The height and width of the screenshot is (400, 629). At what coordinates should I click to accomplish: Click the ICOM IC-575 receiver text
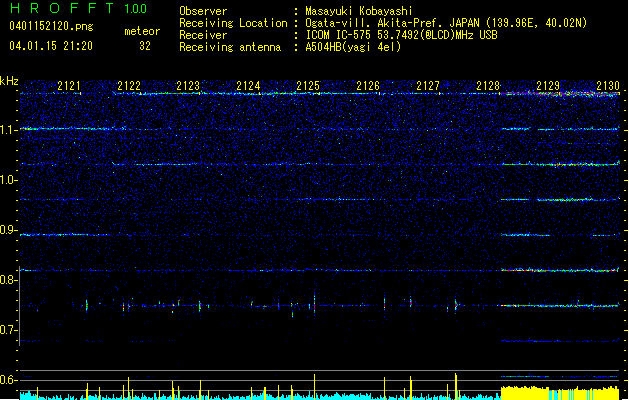tap(401, 35)
